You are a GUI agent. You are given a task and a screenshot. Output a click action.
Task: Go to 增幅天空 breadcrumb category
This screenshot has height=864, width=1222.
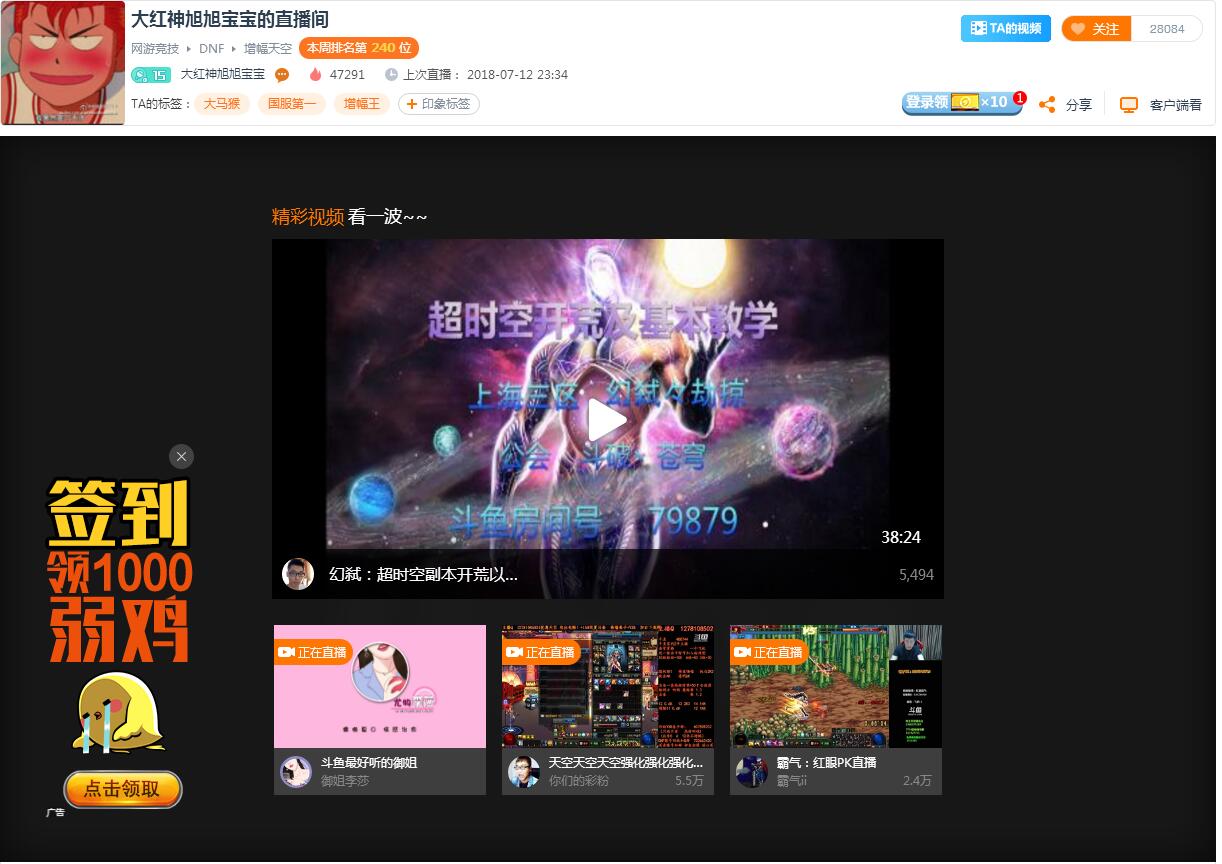[x=268, y=48]
